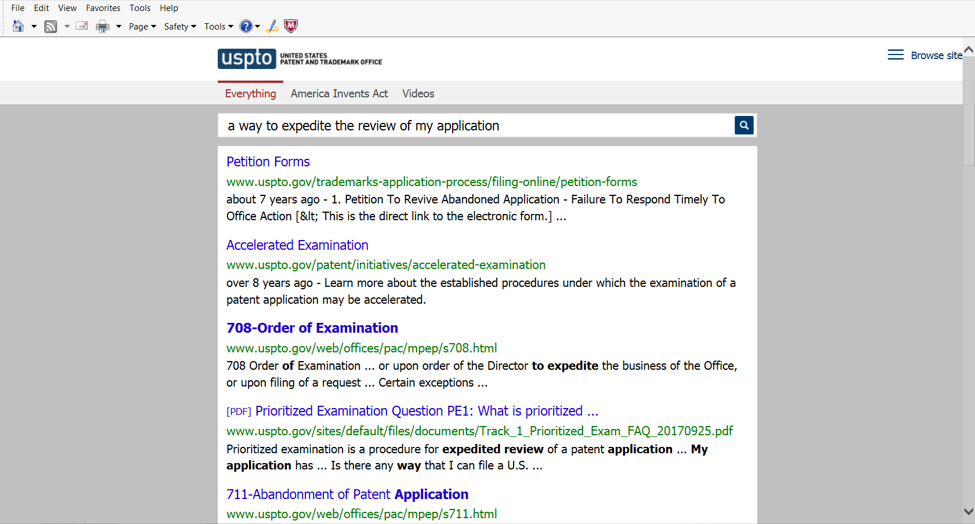
Task: Select the Everything search tab
Action: coord(251,93)
